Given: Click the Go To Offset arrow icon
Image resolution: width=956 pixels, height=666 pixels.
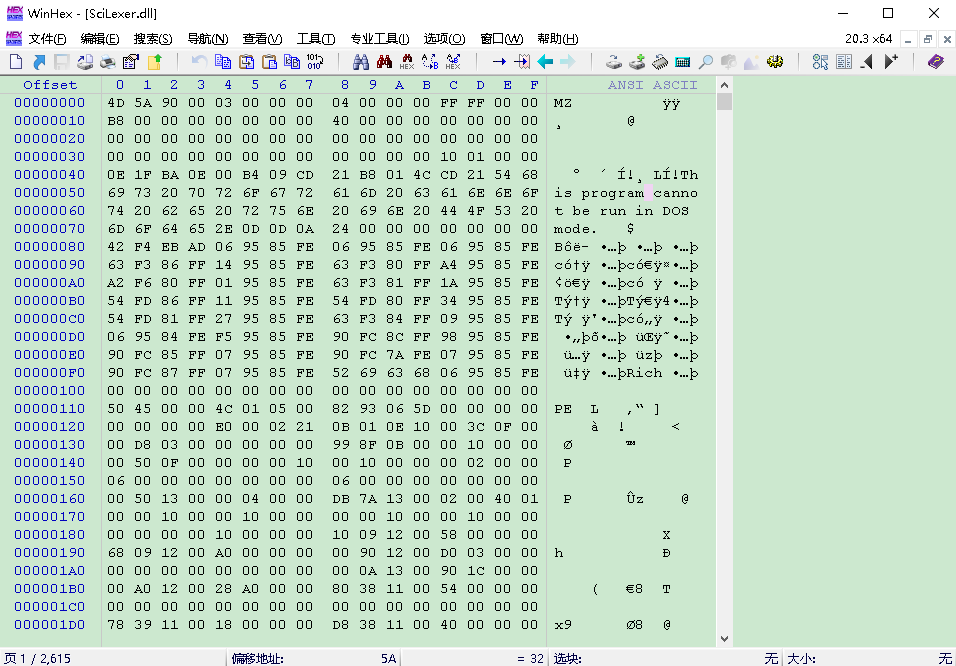Looking at the screenshot, I should click(x=499, y=62).
